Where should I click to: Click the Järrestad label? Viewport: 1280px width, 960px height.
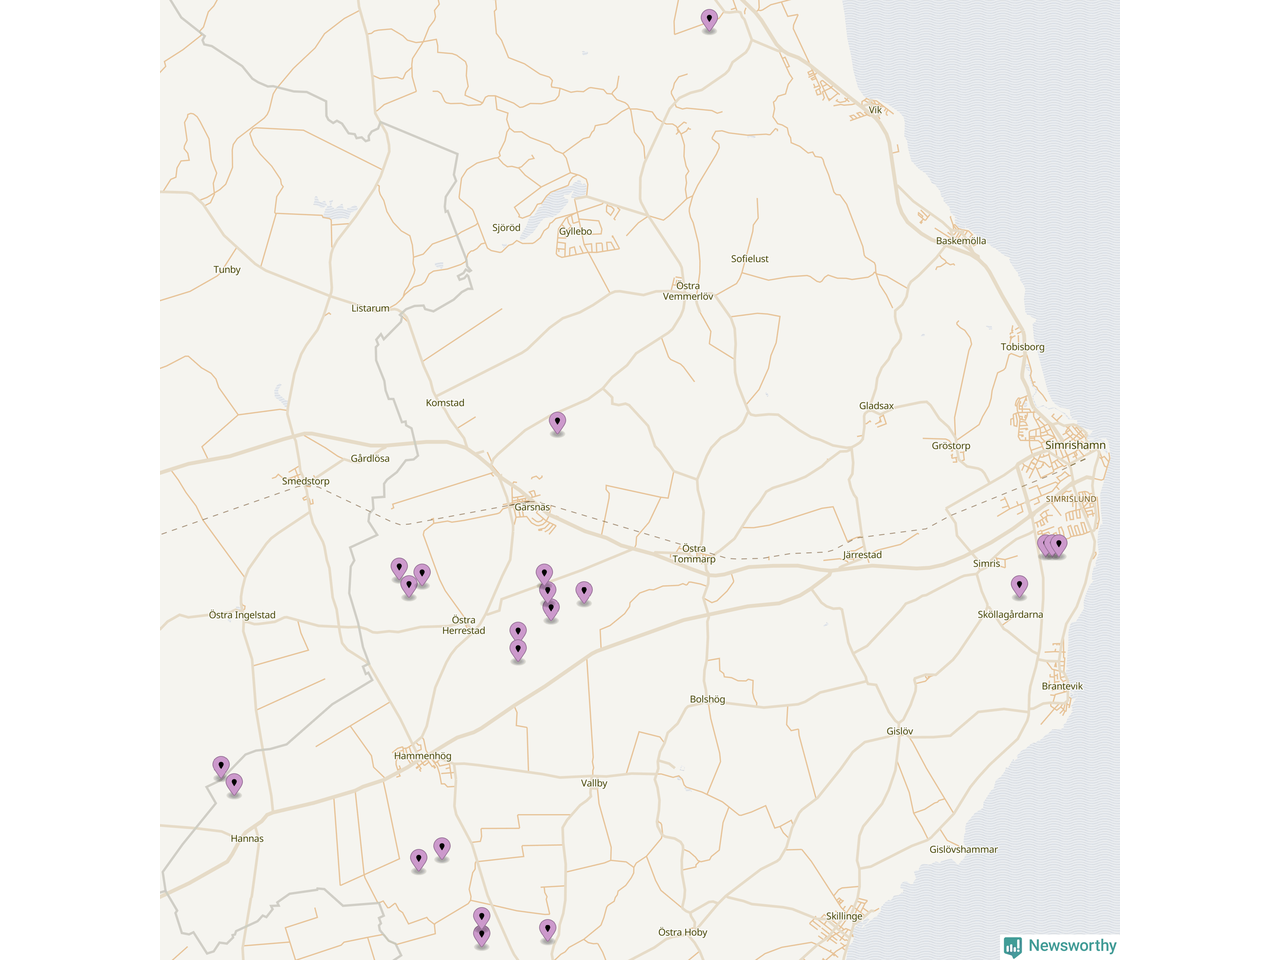click(x=862, y=555)
